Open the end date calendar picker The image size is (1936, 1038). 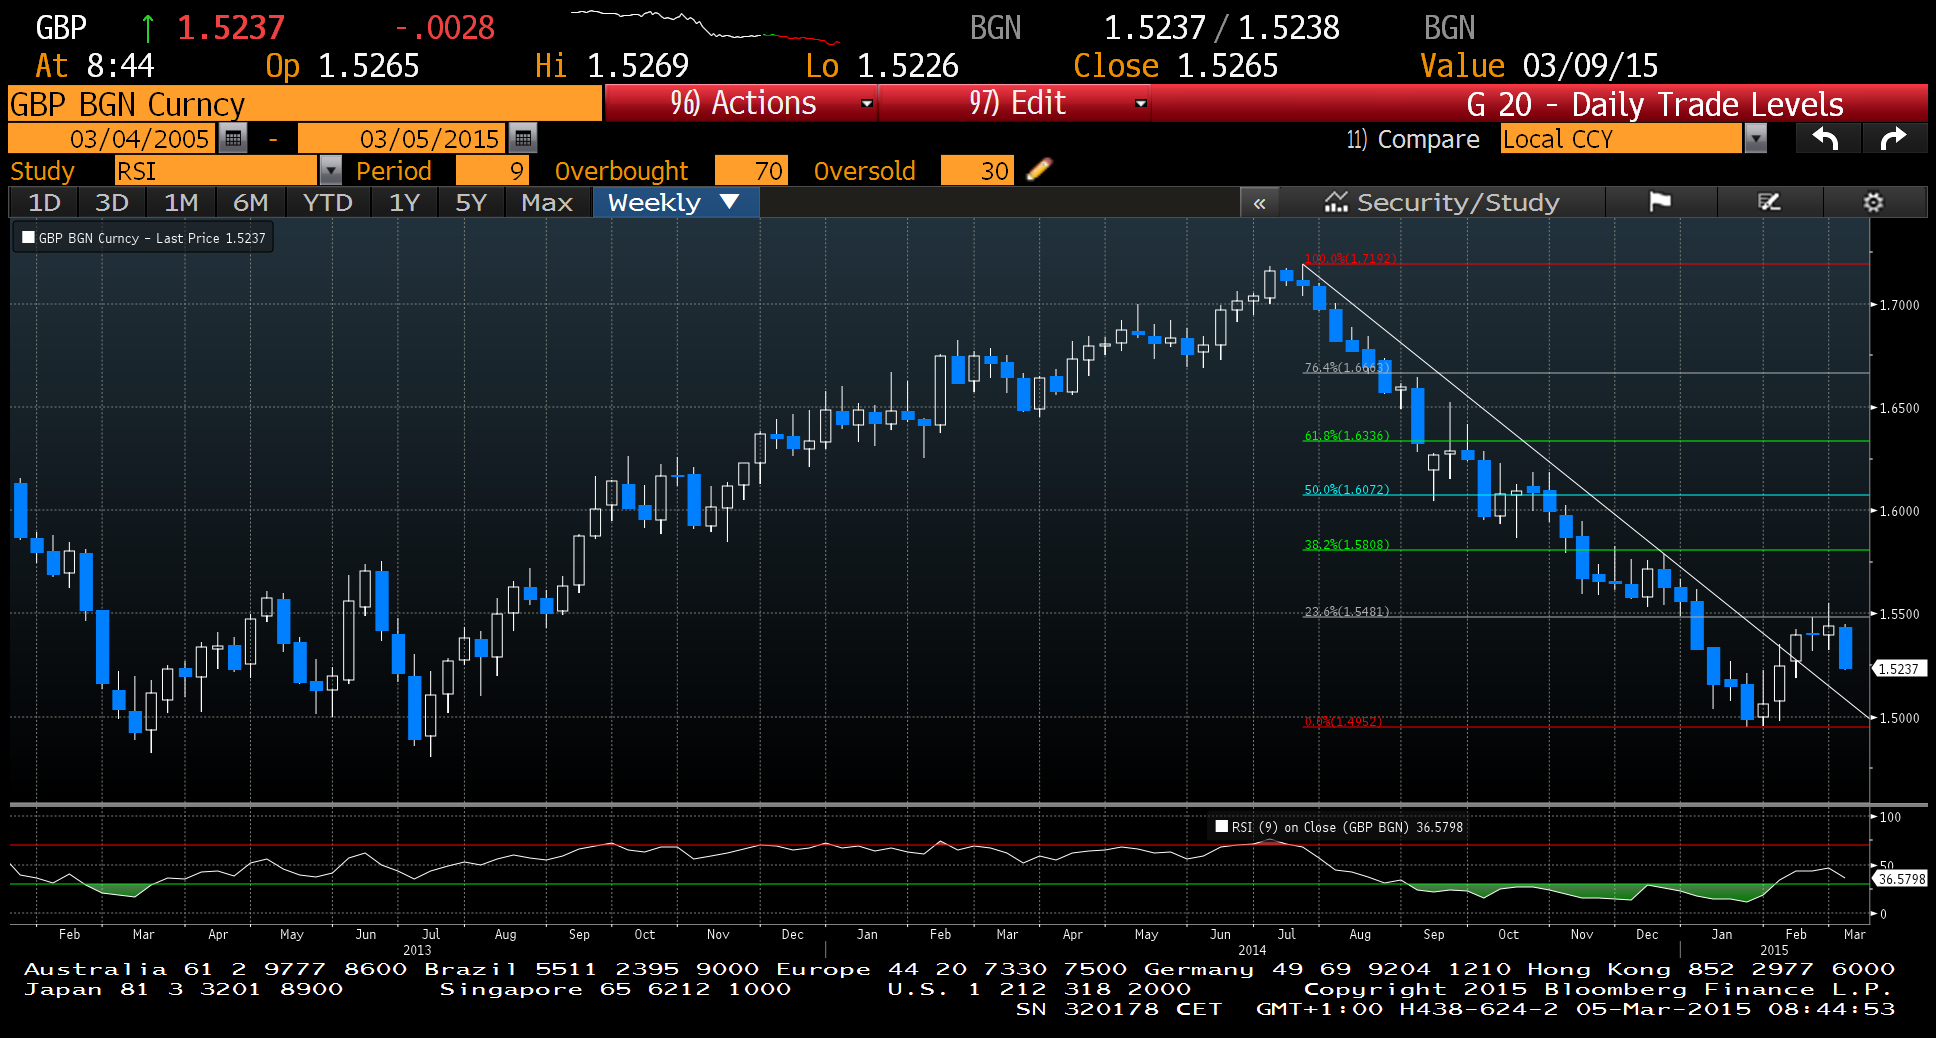523,138
